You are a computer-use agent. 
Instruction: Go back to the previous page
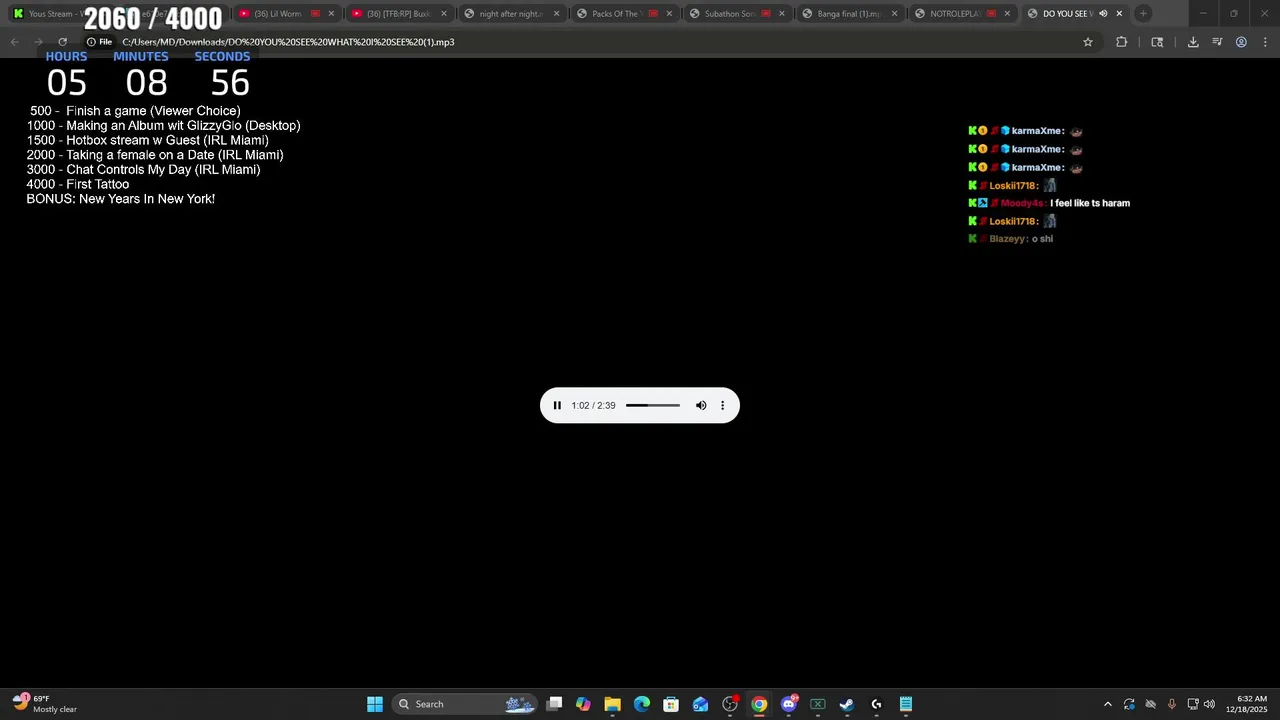point(14,42)
